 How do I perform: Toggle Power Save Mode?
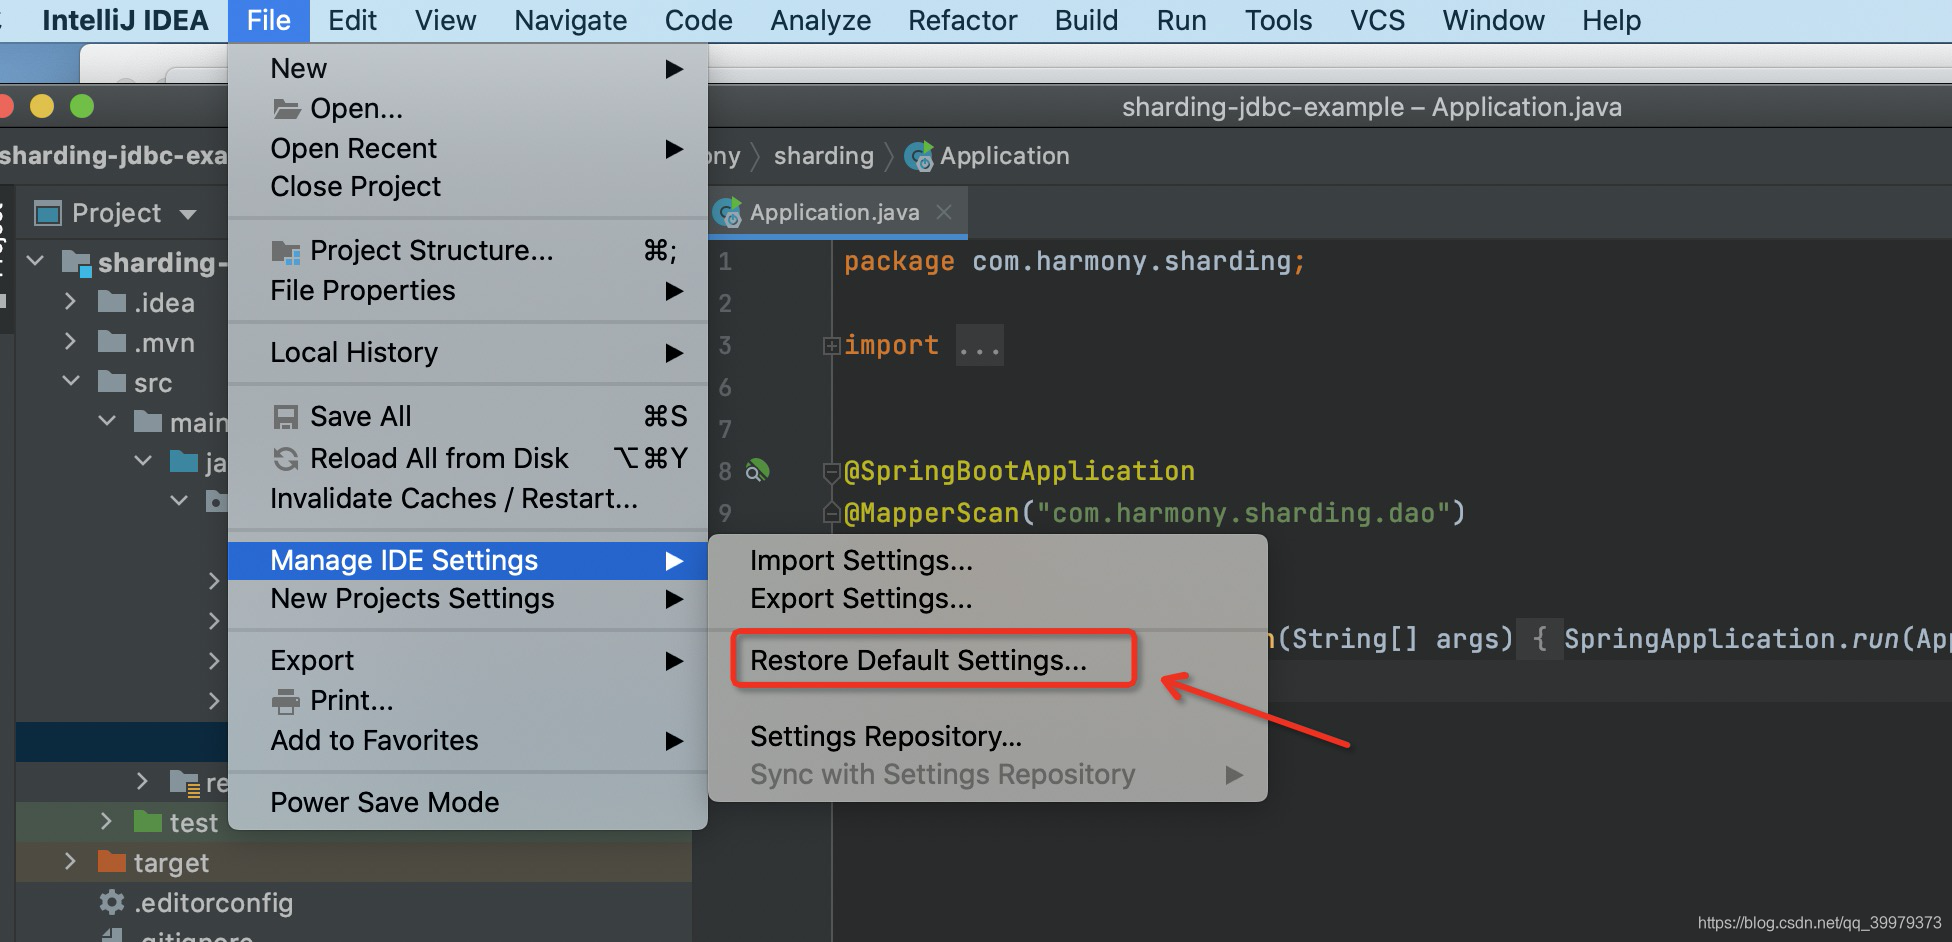tap(468, 802)
